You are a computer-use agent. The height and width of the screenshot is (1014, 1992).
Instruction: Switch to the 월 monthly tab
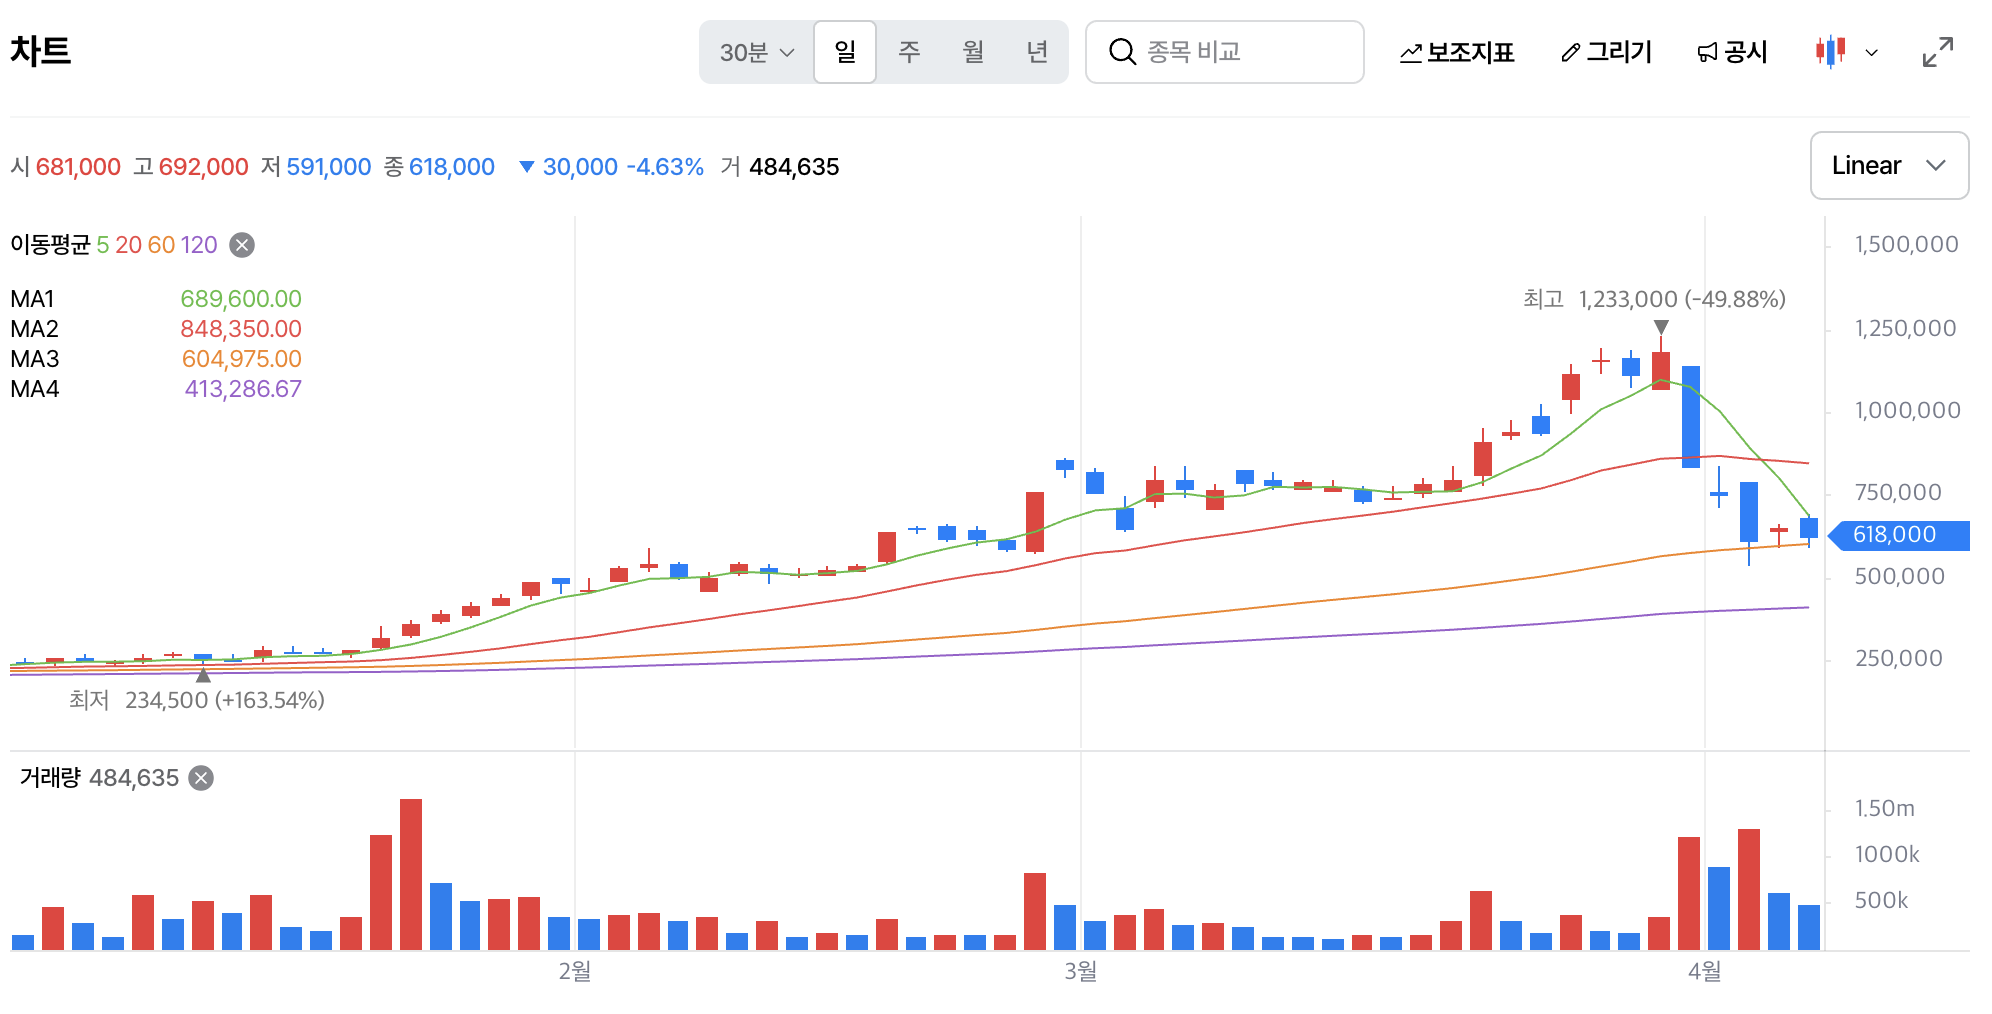tap(973, 52)
